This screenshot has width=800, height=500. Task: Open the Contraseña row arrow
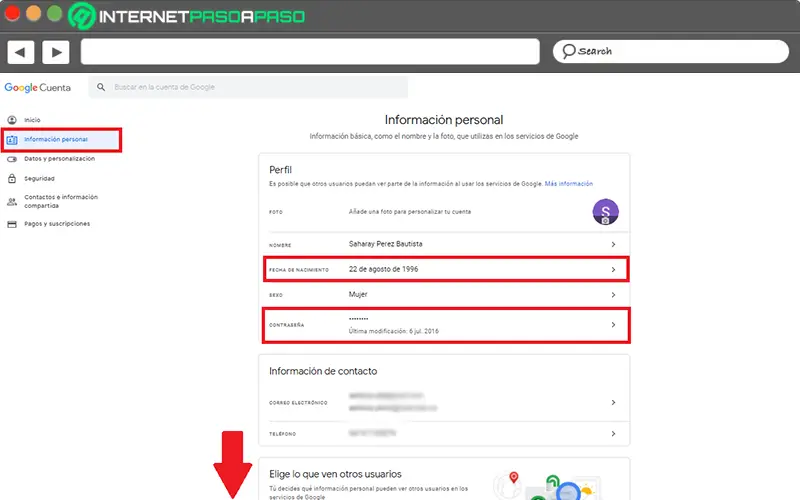[613, 324]
